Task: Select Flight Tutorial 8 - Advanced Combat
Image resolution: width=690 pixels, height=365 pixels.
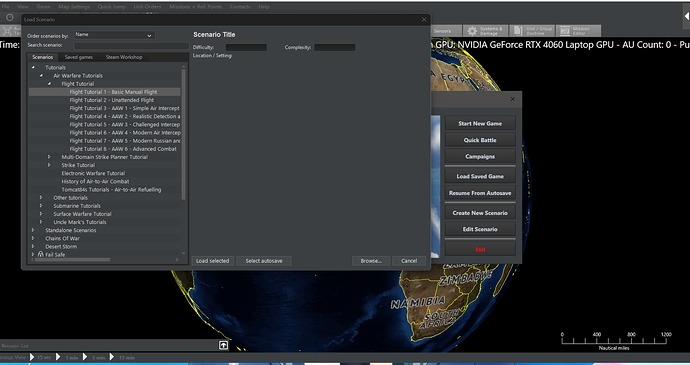Action: tap(123, 149)
